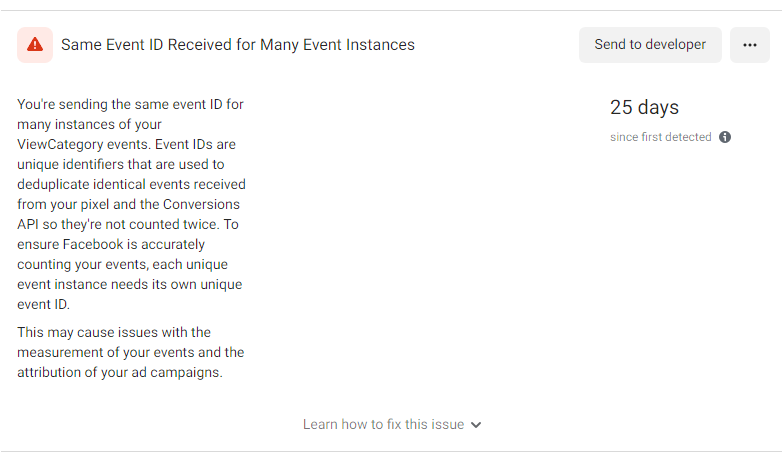
Task: Click the word deduplicate in the description
Action: pyautogui.click(x=53, y=185)
